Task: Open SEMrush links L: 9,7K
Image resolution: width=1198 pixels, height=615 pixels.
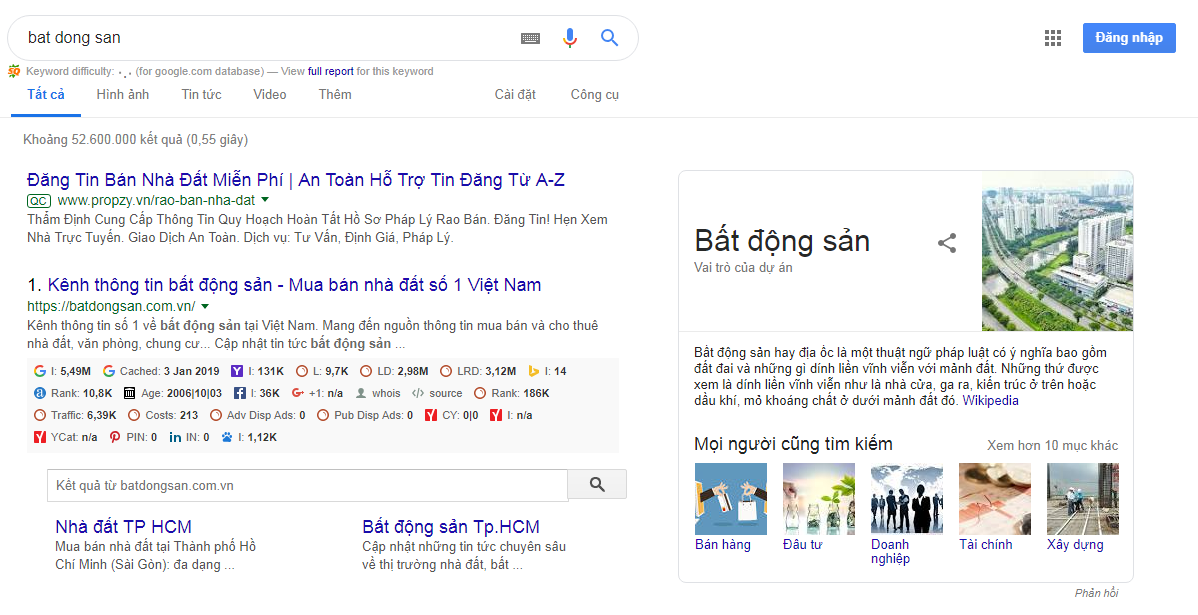Action: coord(322,371)
